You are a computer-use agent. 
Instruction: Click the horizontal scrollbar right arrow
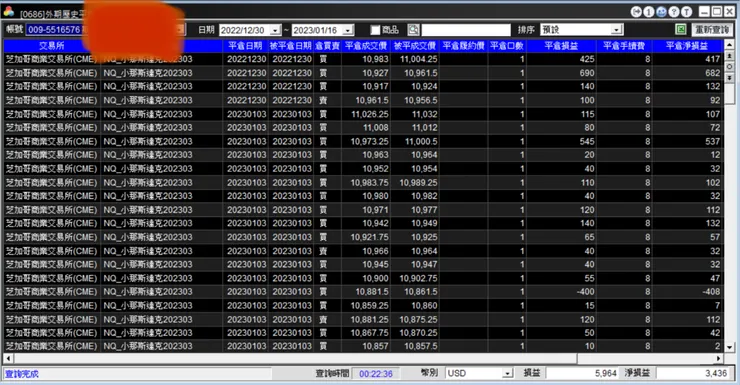point(718,359)
